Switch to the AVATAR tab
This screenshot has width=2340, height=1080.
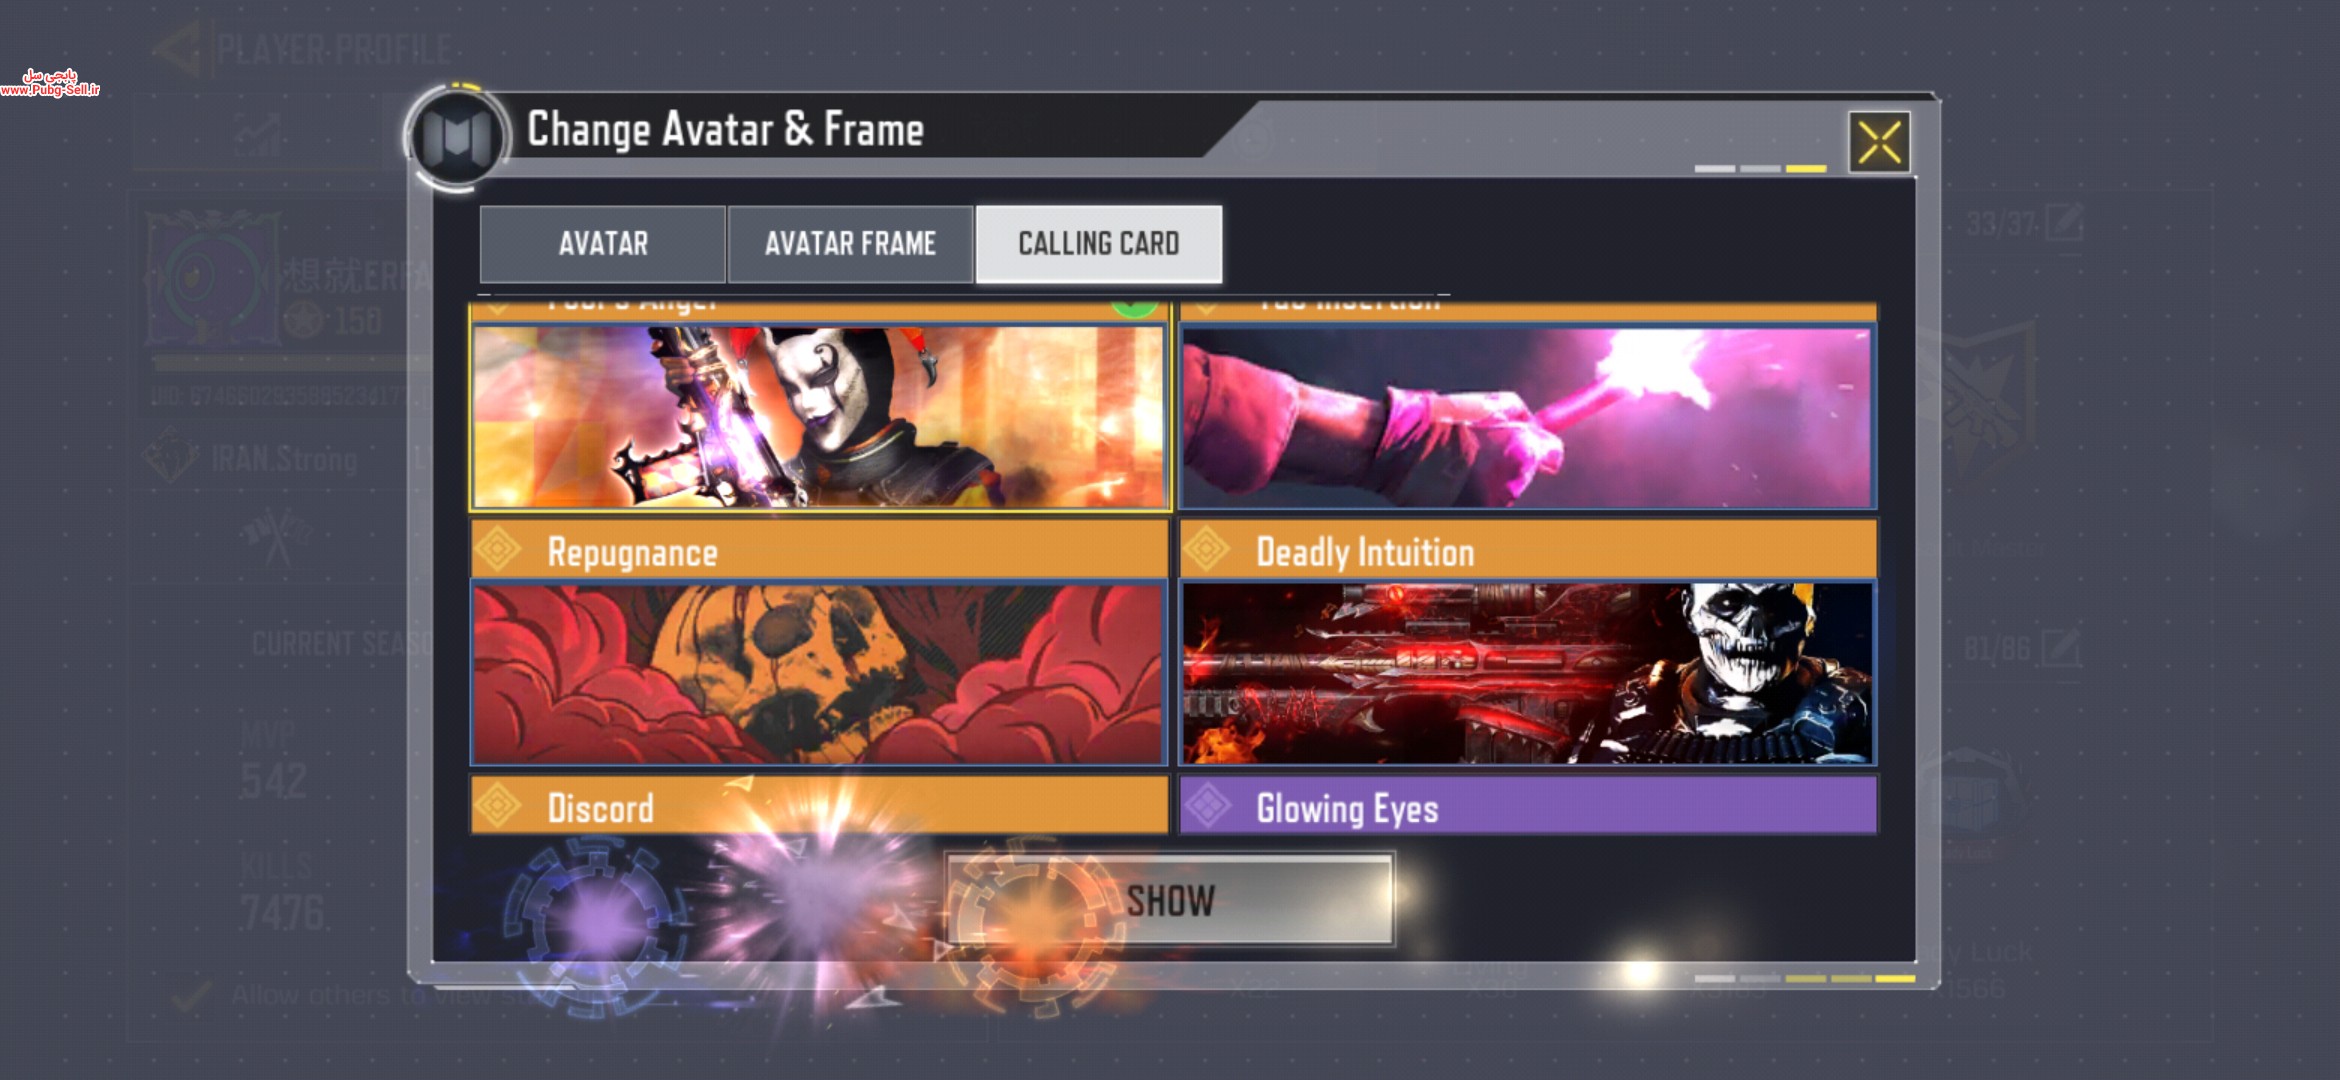[x=603, y=244]
